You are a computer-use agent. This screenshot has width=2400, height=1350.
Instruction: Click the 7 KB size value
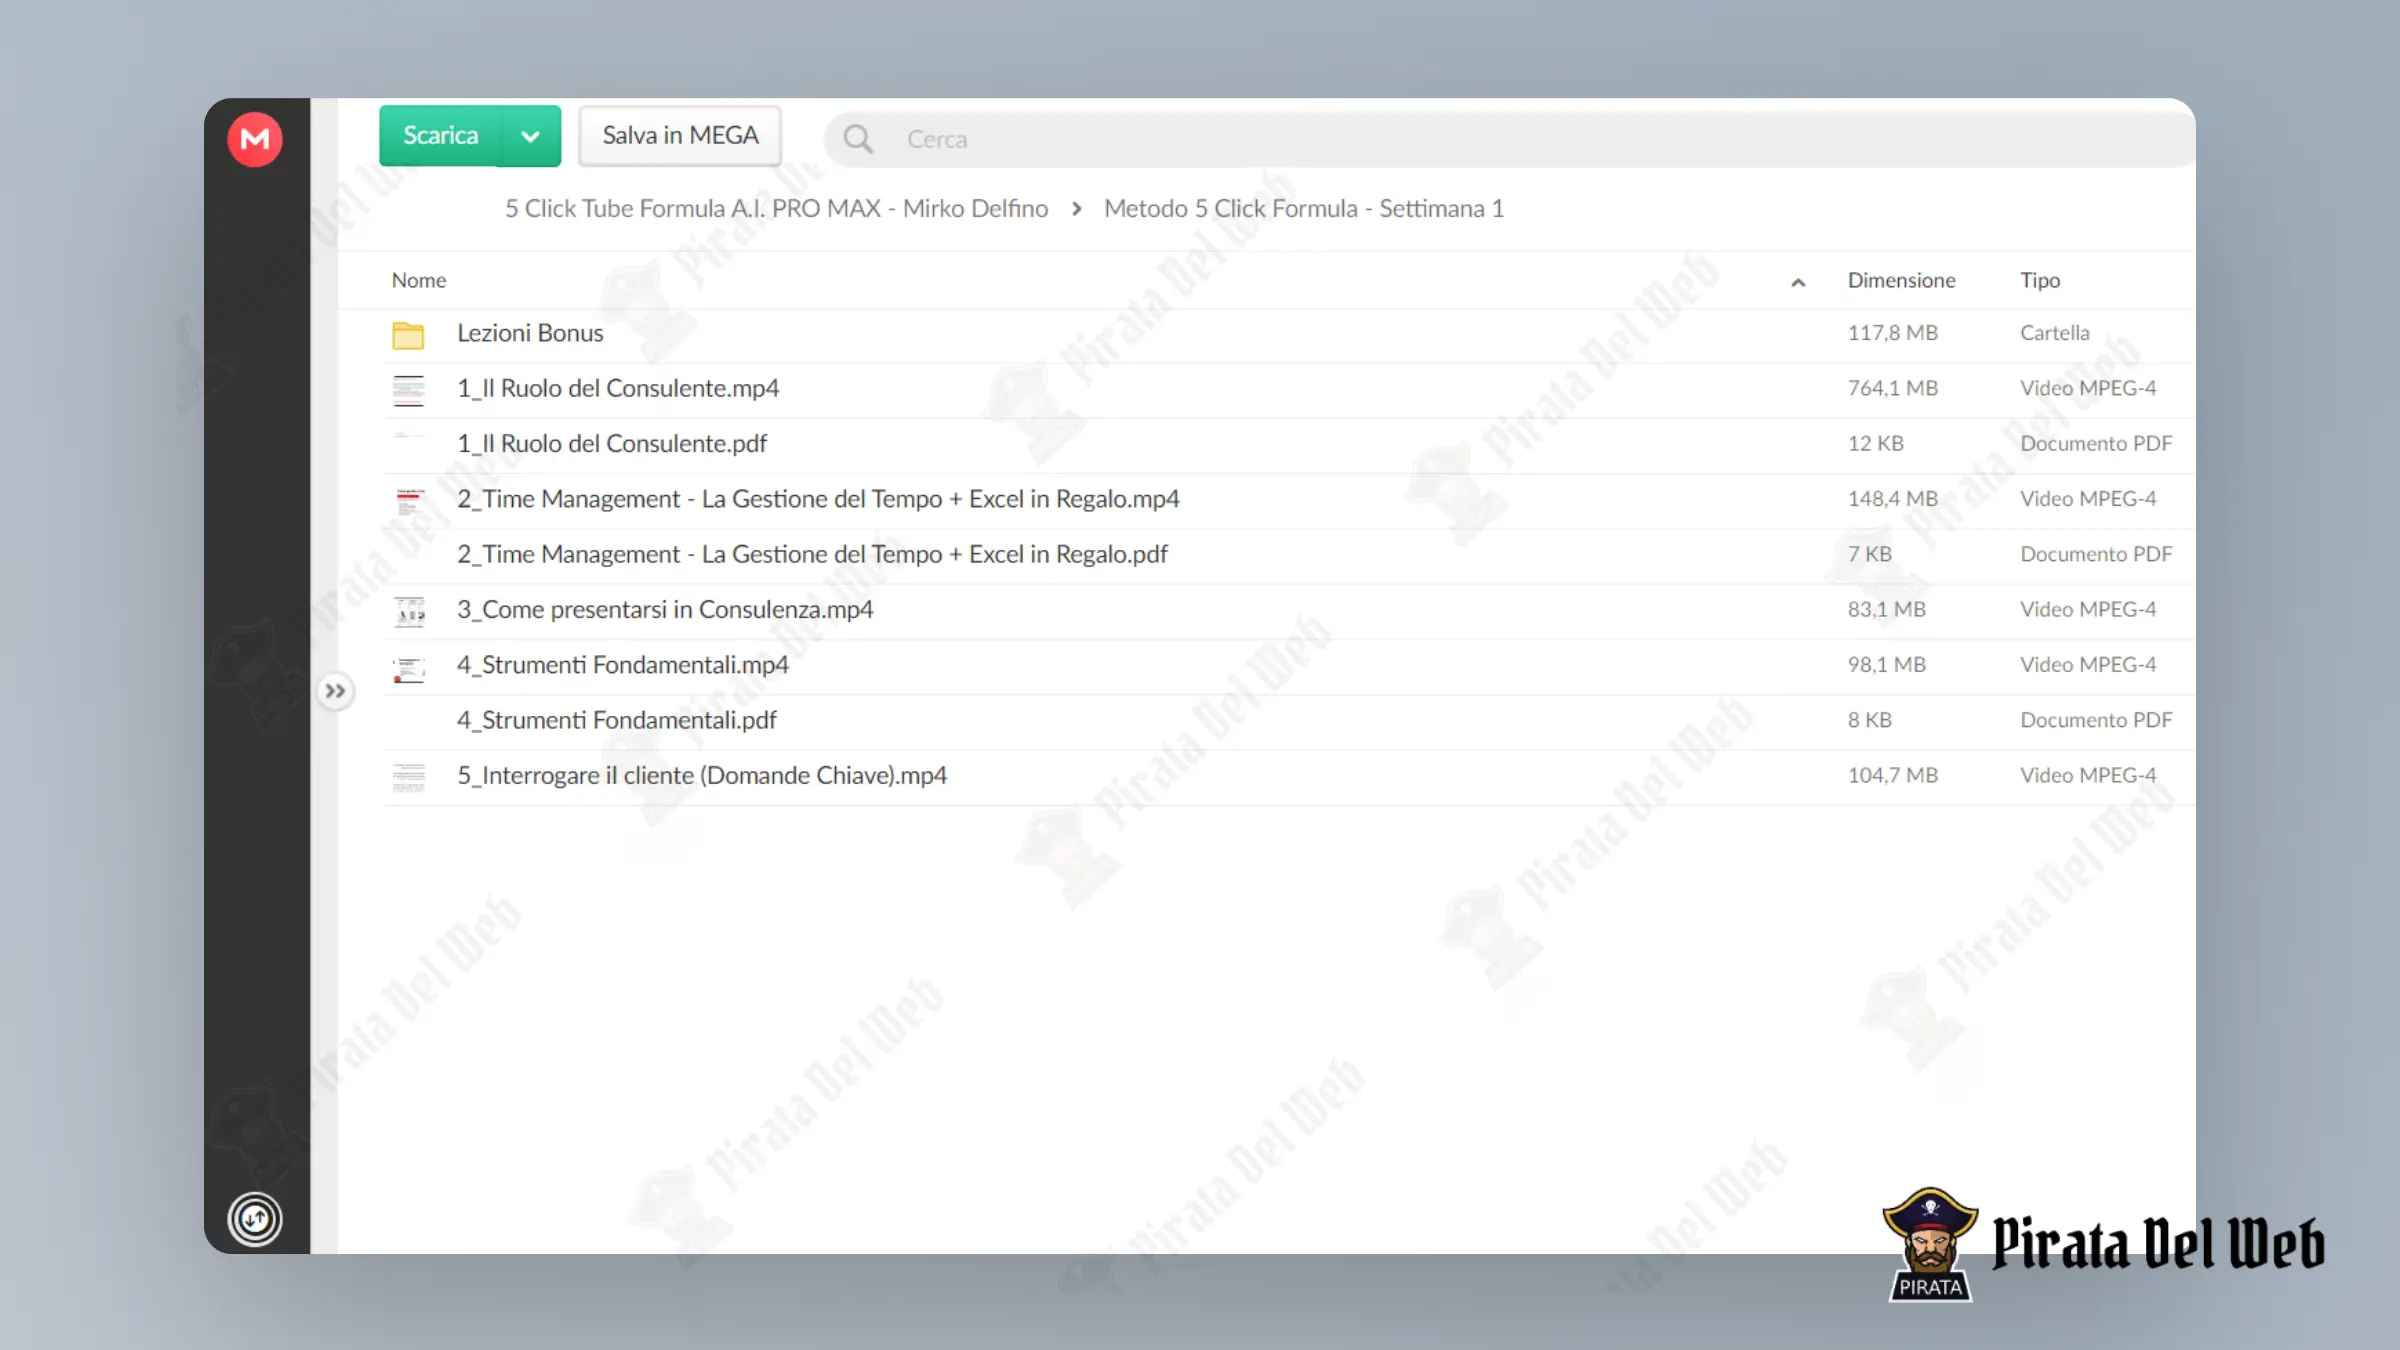pos(1869,554)
